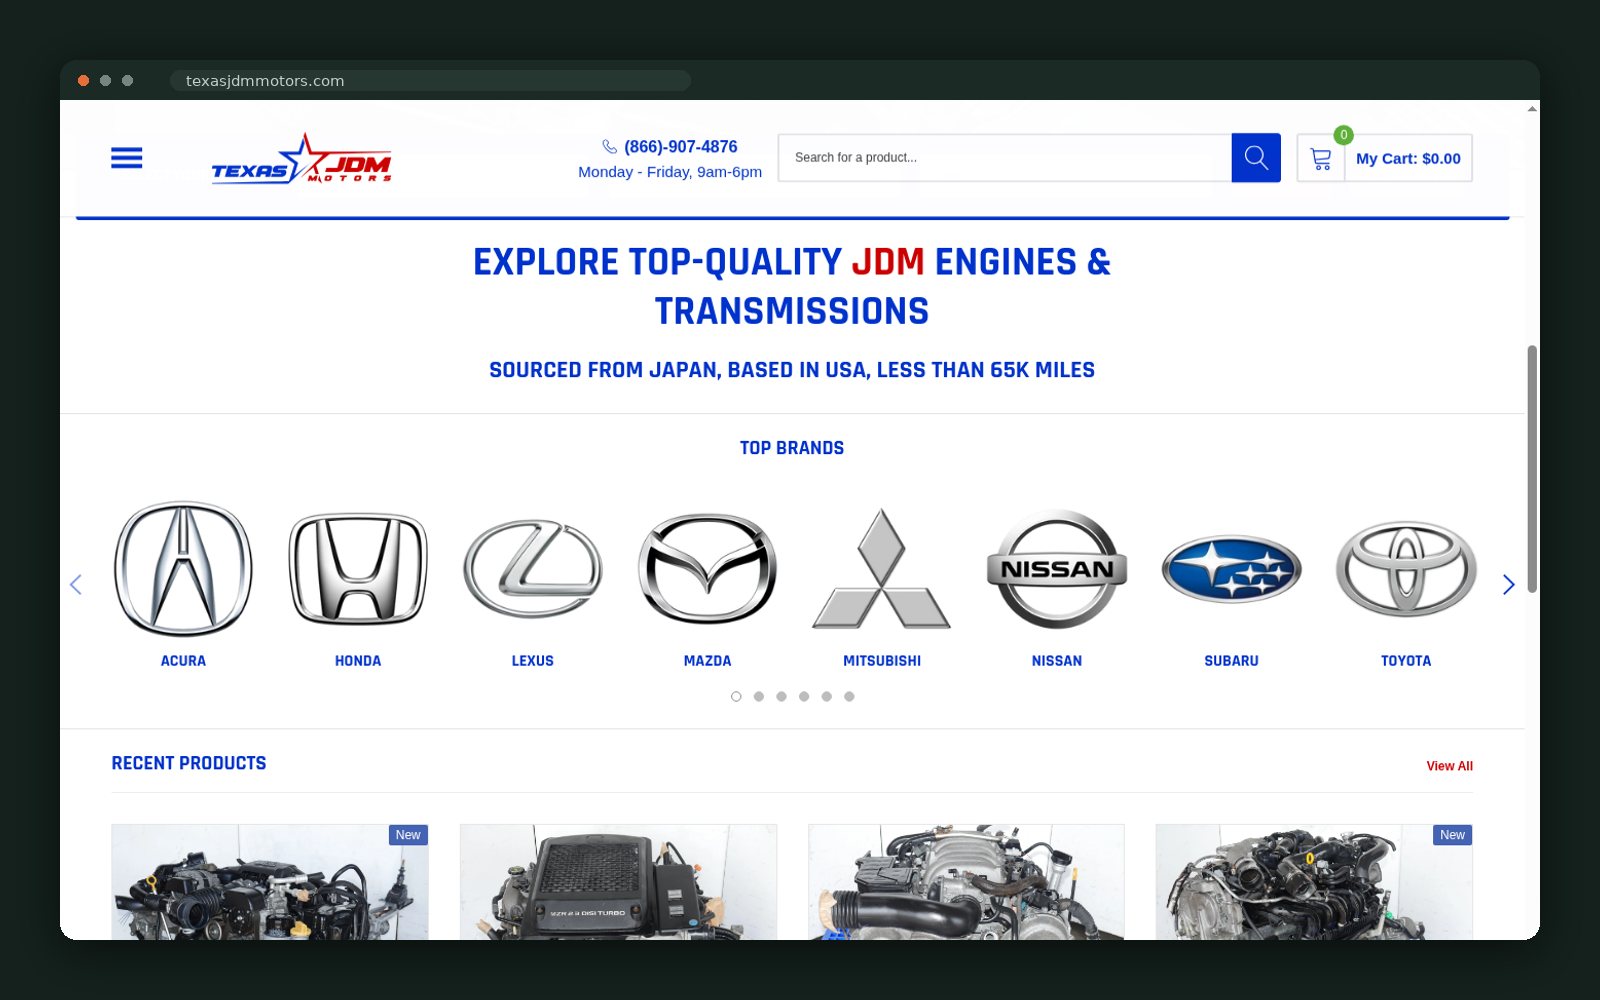Image resolution: width=1600 pixels, height=1000 pixels.
Task: Click the green cart count badge
Action: (x=1344, y=135)
